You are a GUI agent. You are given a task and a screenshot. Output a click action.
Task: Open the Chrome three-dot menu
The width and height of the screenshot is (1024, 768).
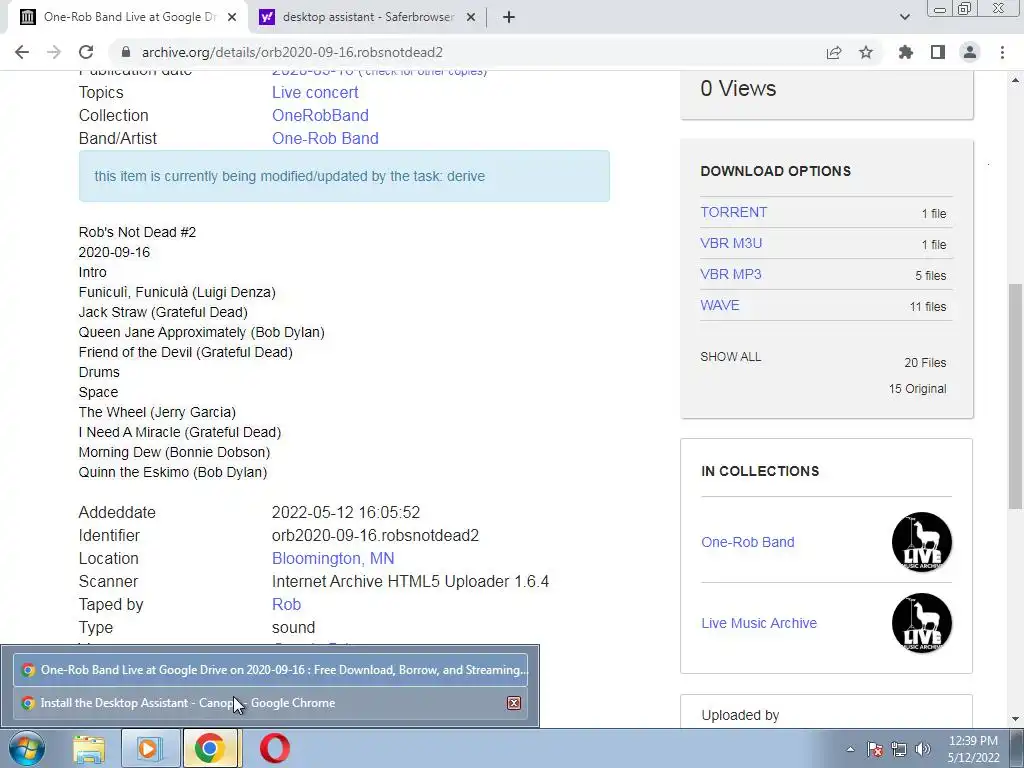coord(1002,52)
